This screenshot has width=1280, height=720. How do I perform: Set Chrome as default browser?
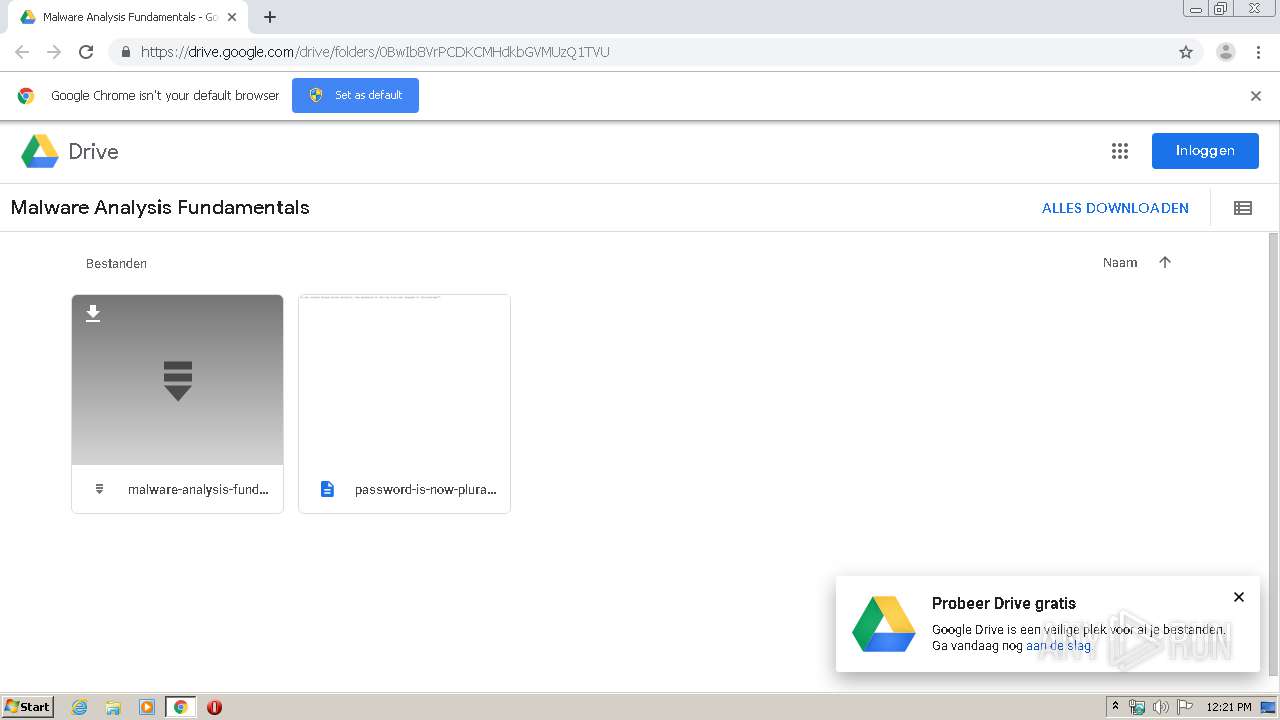[x=355, y=95]
